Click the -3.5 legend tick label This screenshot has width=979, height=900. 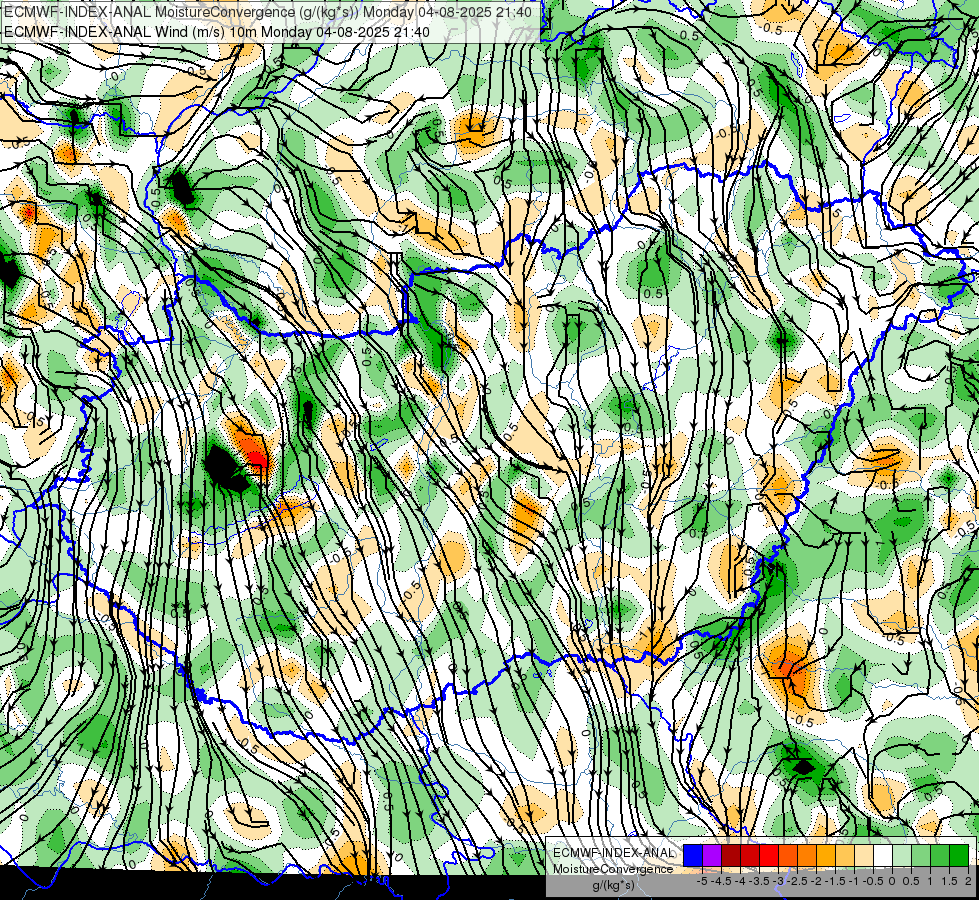tap(759, 881)
